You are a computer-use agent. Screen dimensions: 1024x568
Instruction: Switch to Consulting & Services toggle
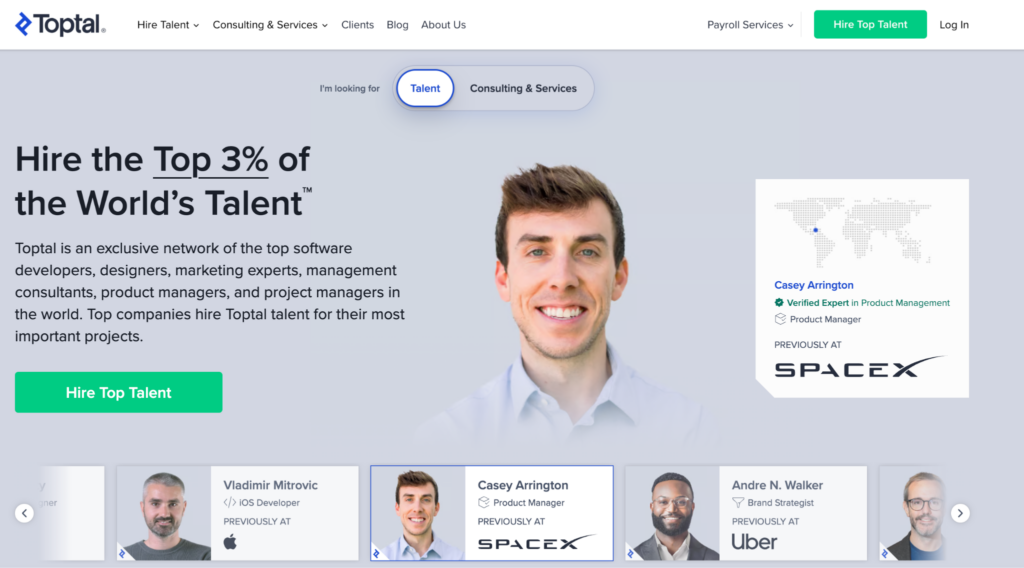(x=523, y=88)
